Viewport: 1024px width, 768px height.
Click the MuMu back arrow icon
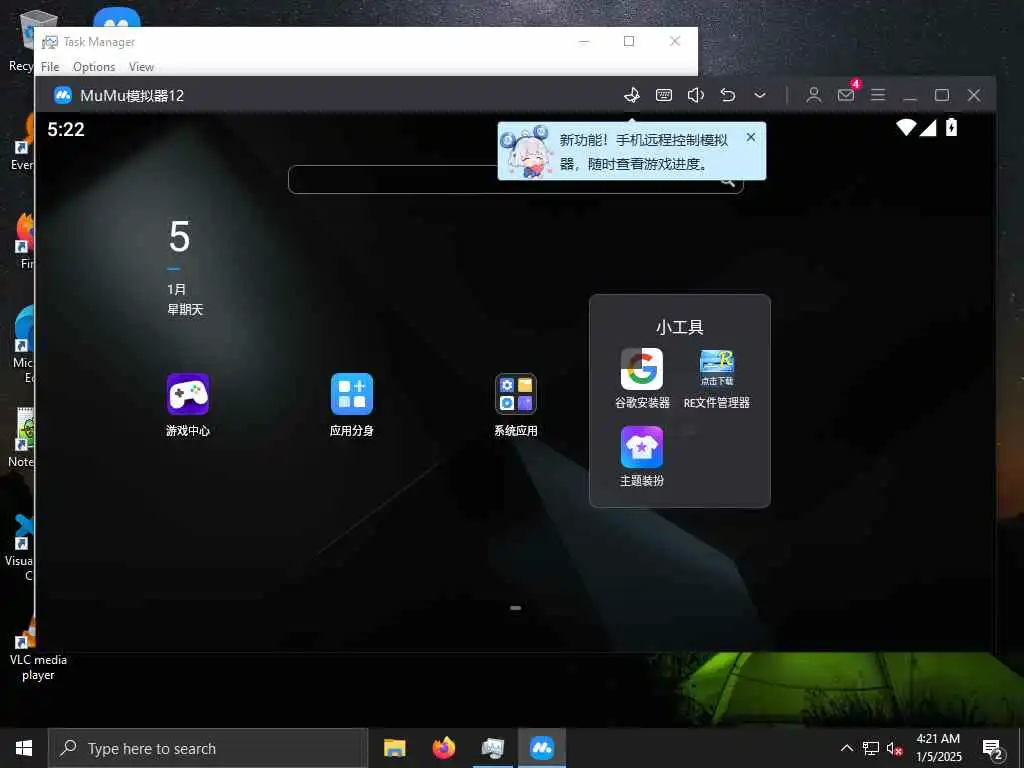tap(728, 95)
